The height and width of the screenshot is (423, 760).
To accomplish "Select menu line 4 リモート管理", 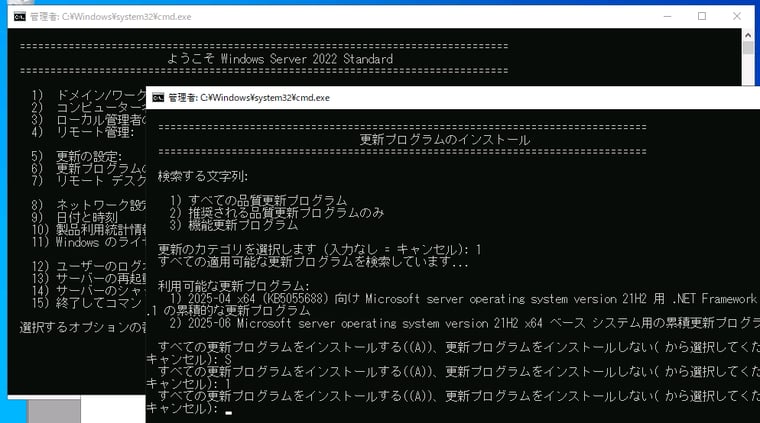I will pos(83,132).
